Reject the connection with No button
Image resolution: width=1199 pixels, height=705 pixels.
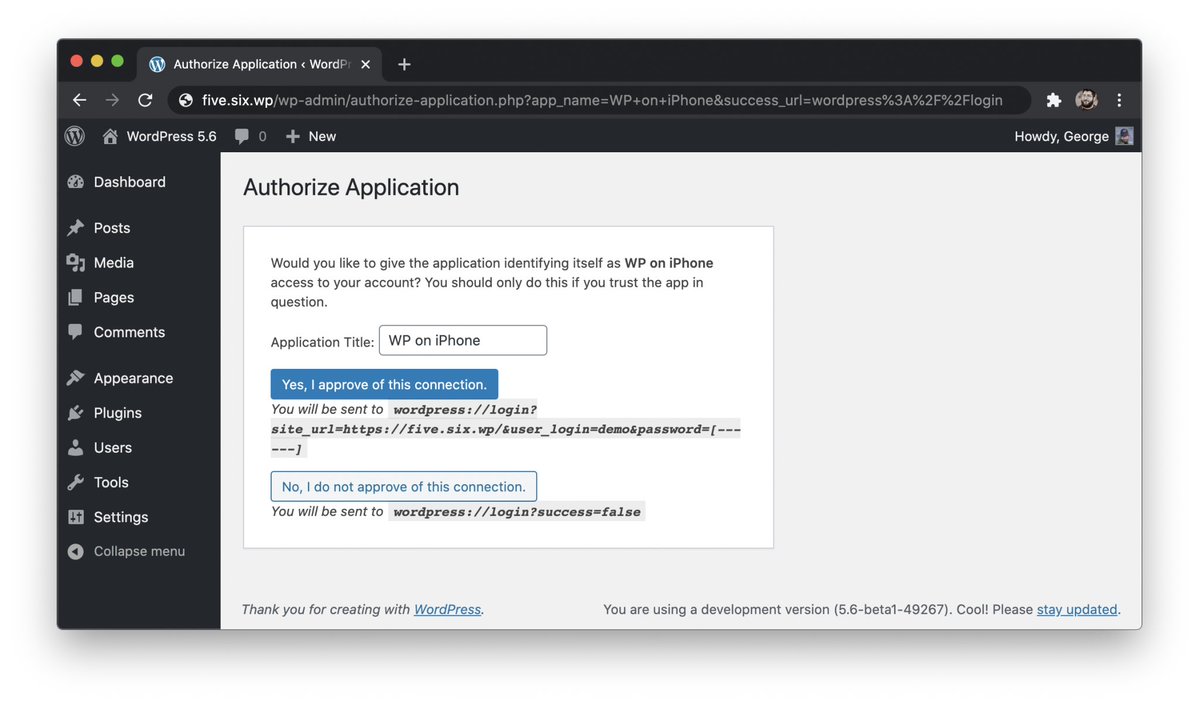coord(404,486)
